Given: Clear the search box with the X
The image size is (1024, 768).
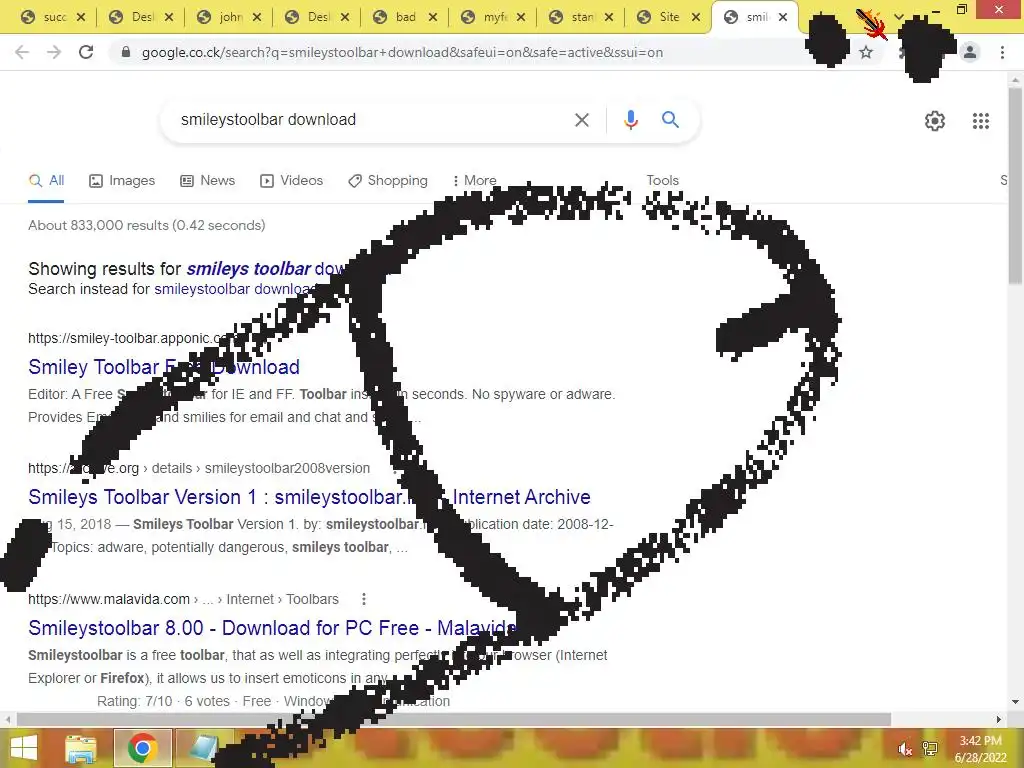Looking at the screenshot, I should (581, 120).
